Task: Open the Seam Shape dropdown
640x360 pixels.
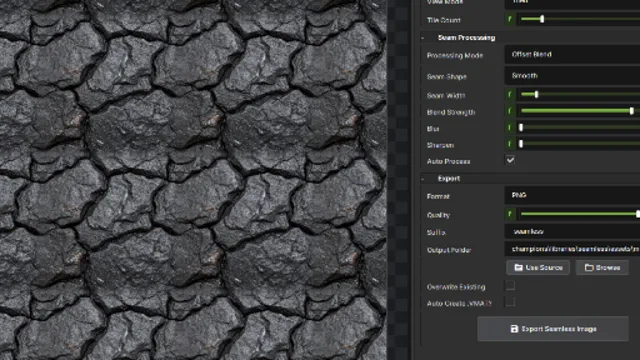Action: point(572,76)
